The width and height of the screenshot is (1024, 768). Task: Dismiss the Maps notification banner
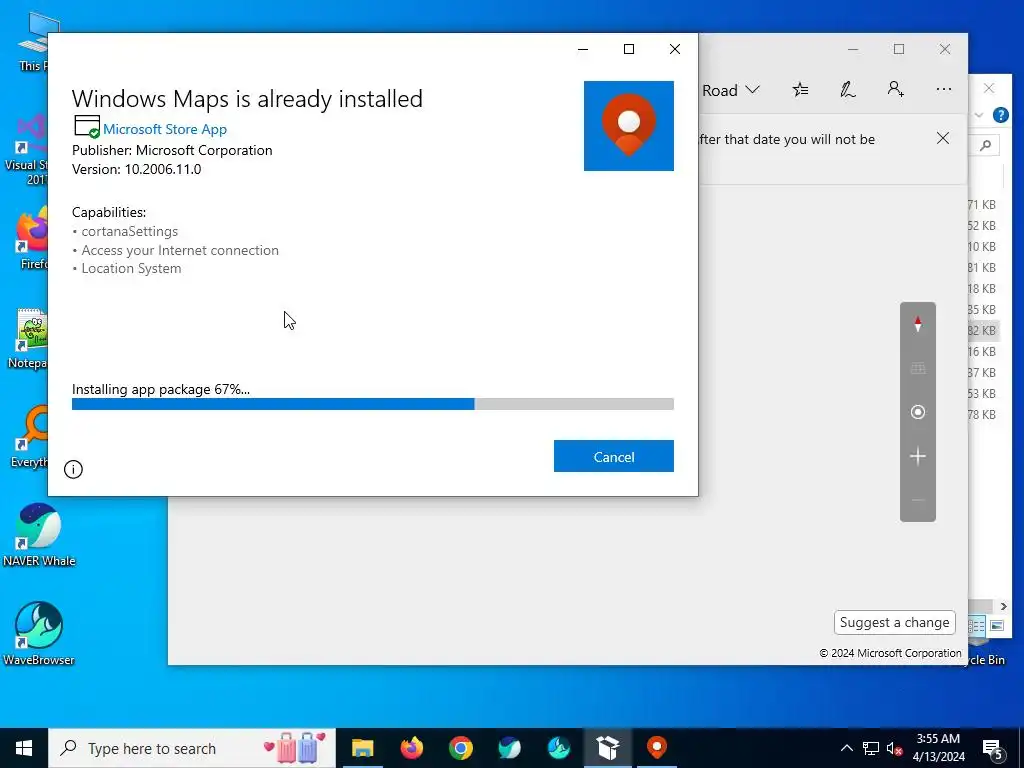(x=942, y=138)
